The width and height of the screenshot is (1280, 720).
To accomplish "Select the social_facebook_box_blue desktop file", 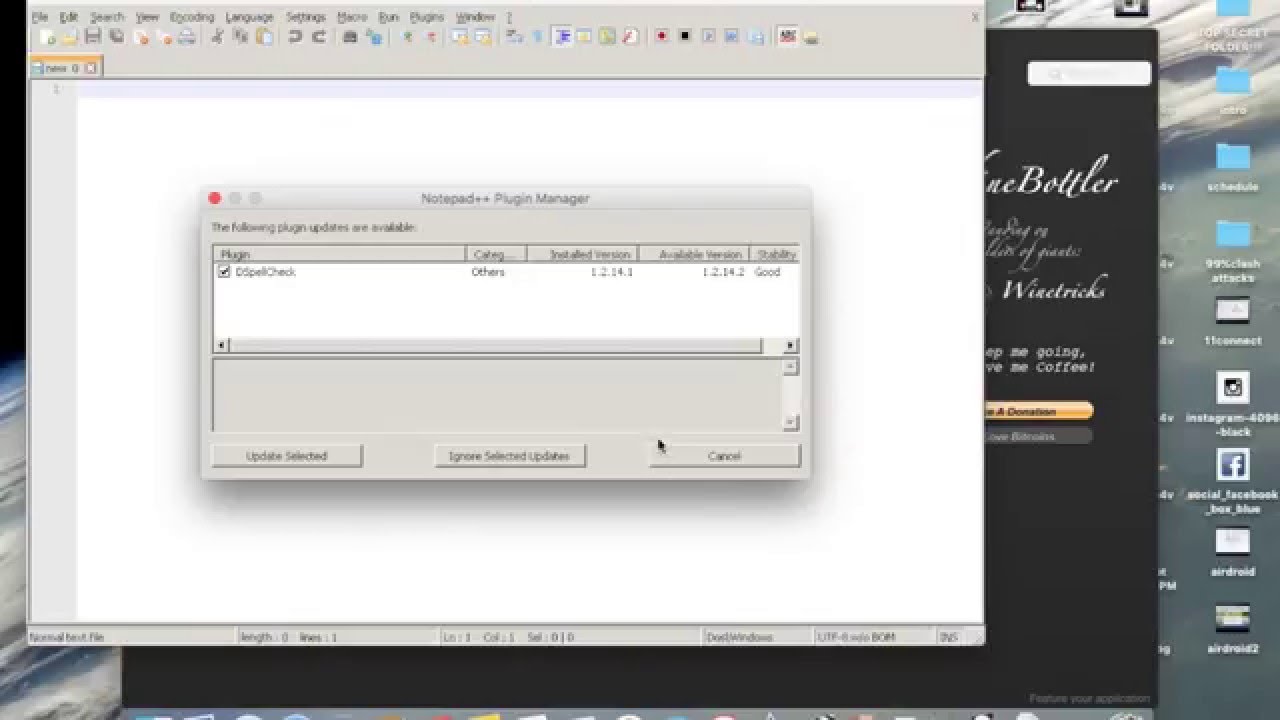I will point(1232,482).
